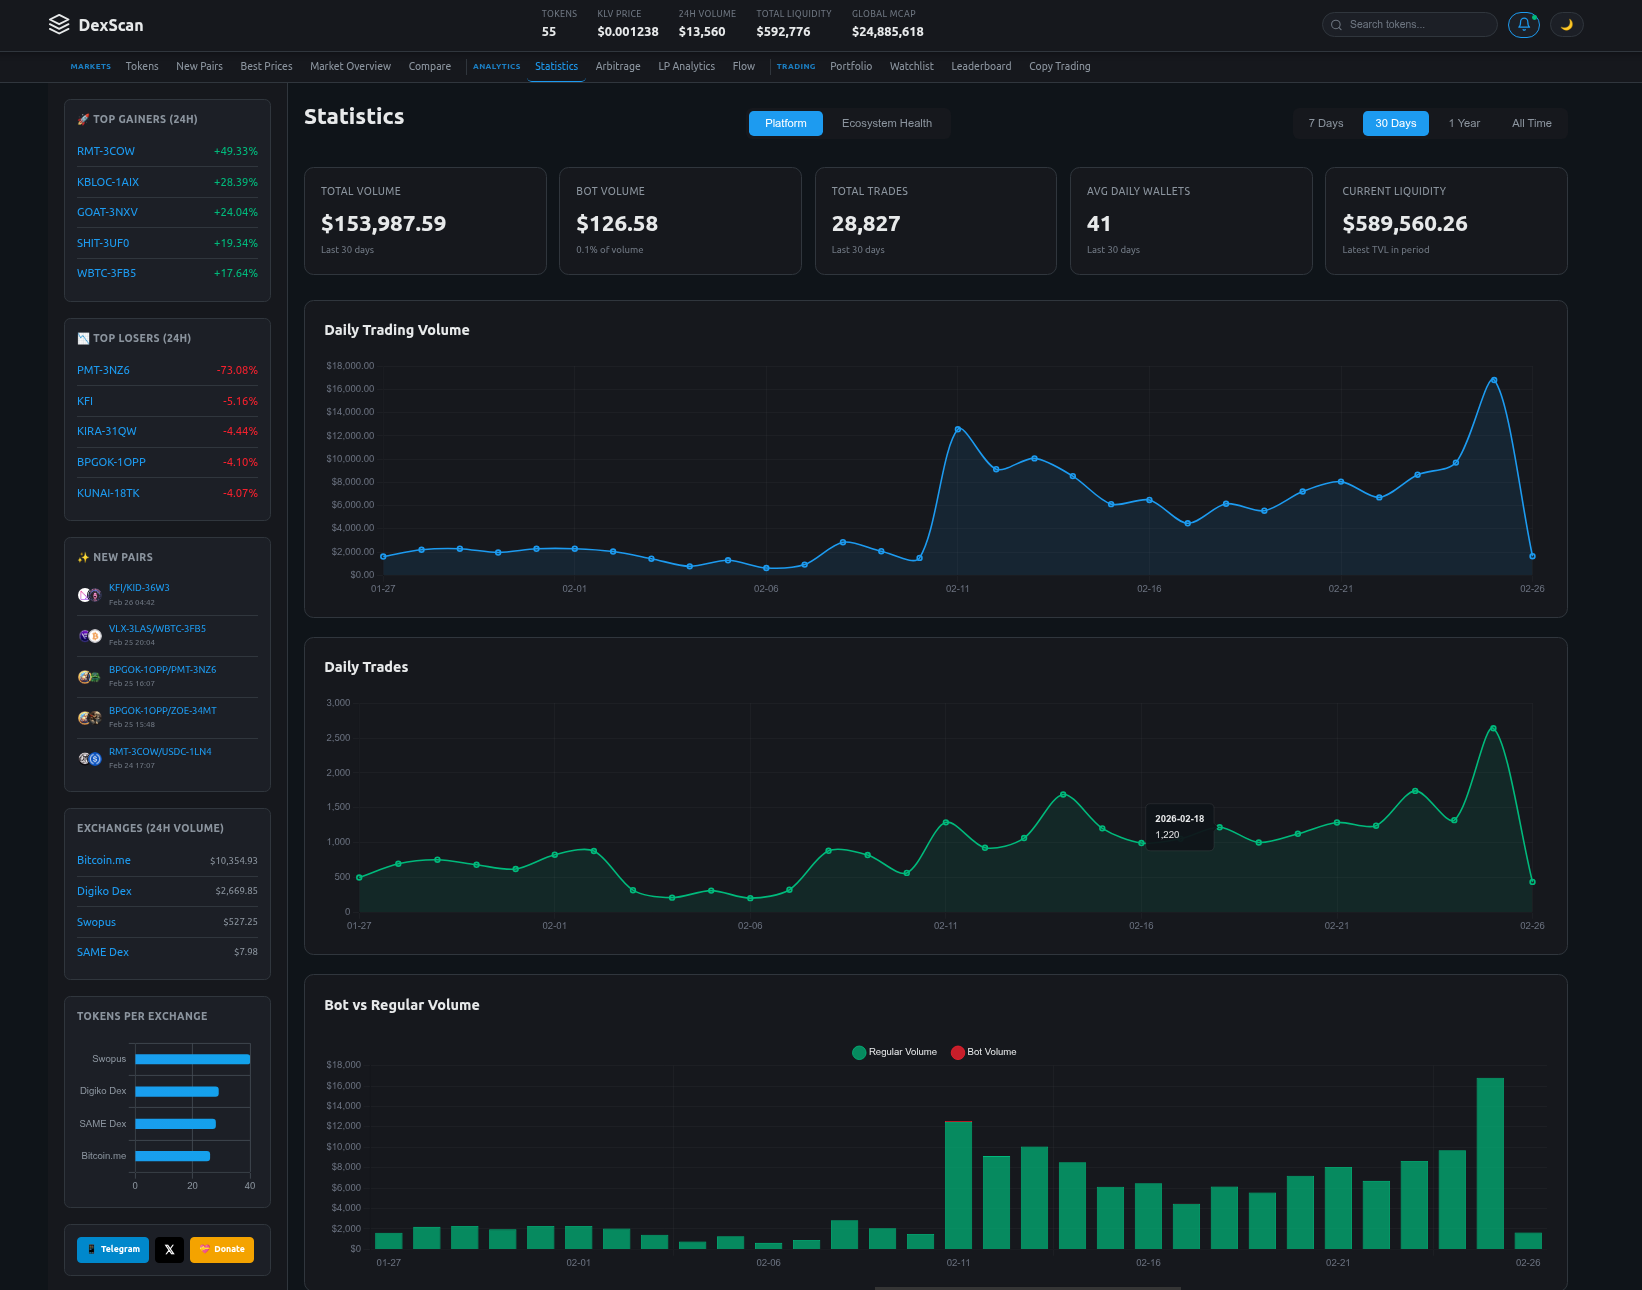Open the Telegram link button
Screen dimensions: 1642x1290
[113, 1249]
